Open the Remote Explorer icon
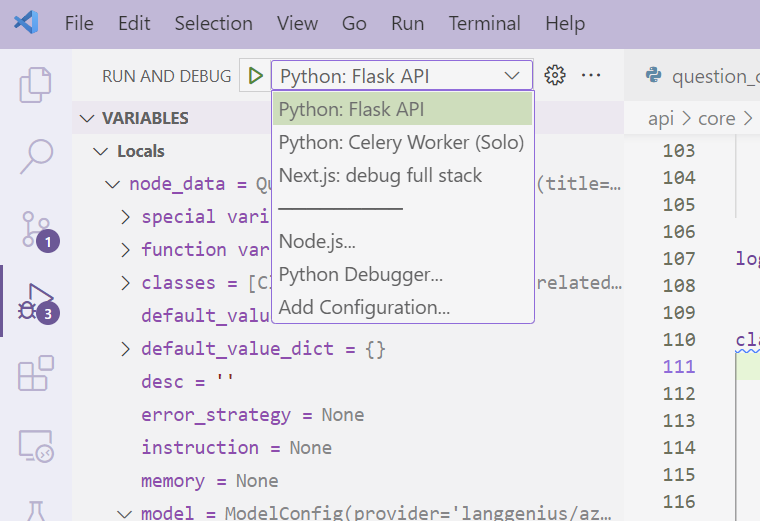This screenshot has width=760, height=521. (36, 447)
